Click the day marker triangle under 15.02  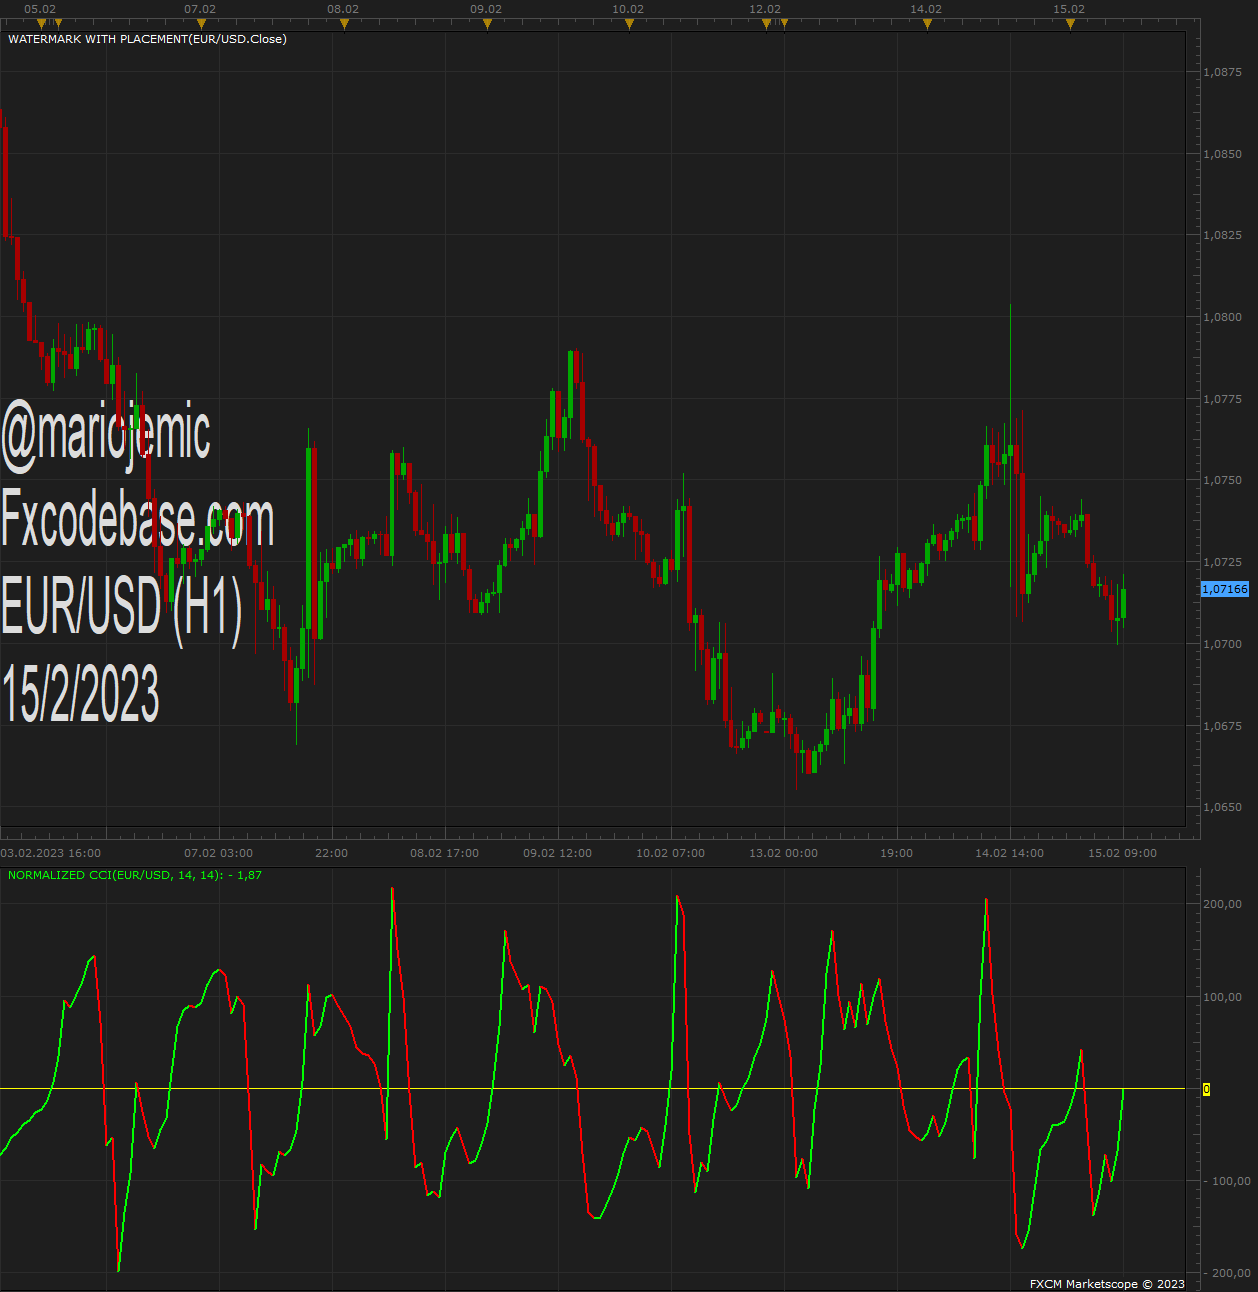click(1070, 24)
